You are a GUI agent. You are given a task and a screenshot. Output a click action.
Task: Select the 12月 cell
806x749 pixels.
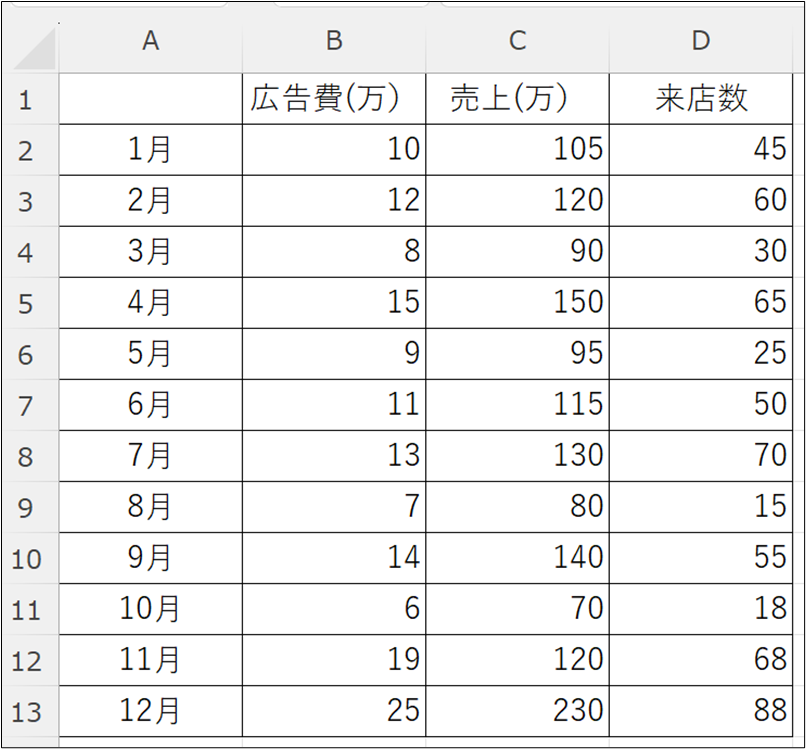(150, 711)
